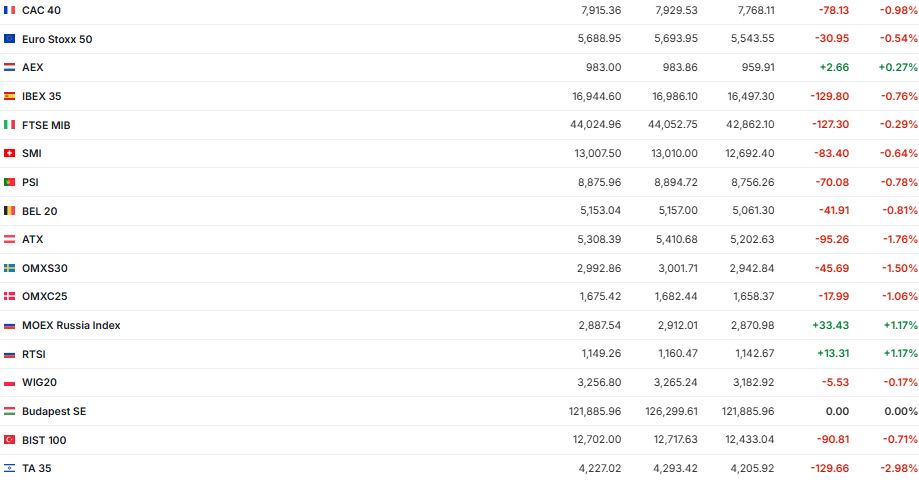Open the MOEX Russia Index link

[x=71, y=325]
